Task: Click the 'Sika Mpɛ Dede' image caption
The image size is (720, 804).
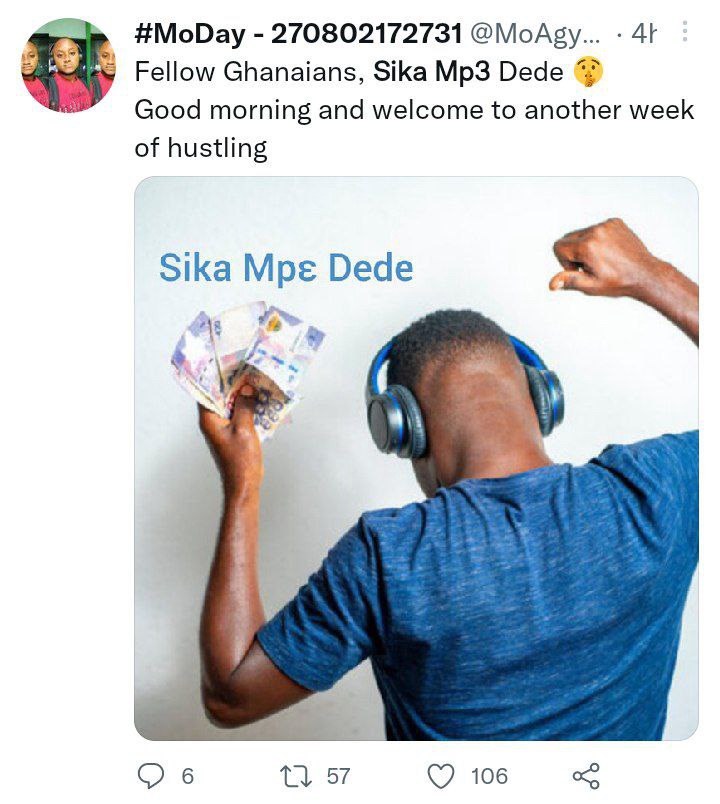Action: 286,268
